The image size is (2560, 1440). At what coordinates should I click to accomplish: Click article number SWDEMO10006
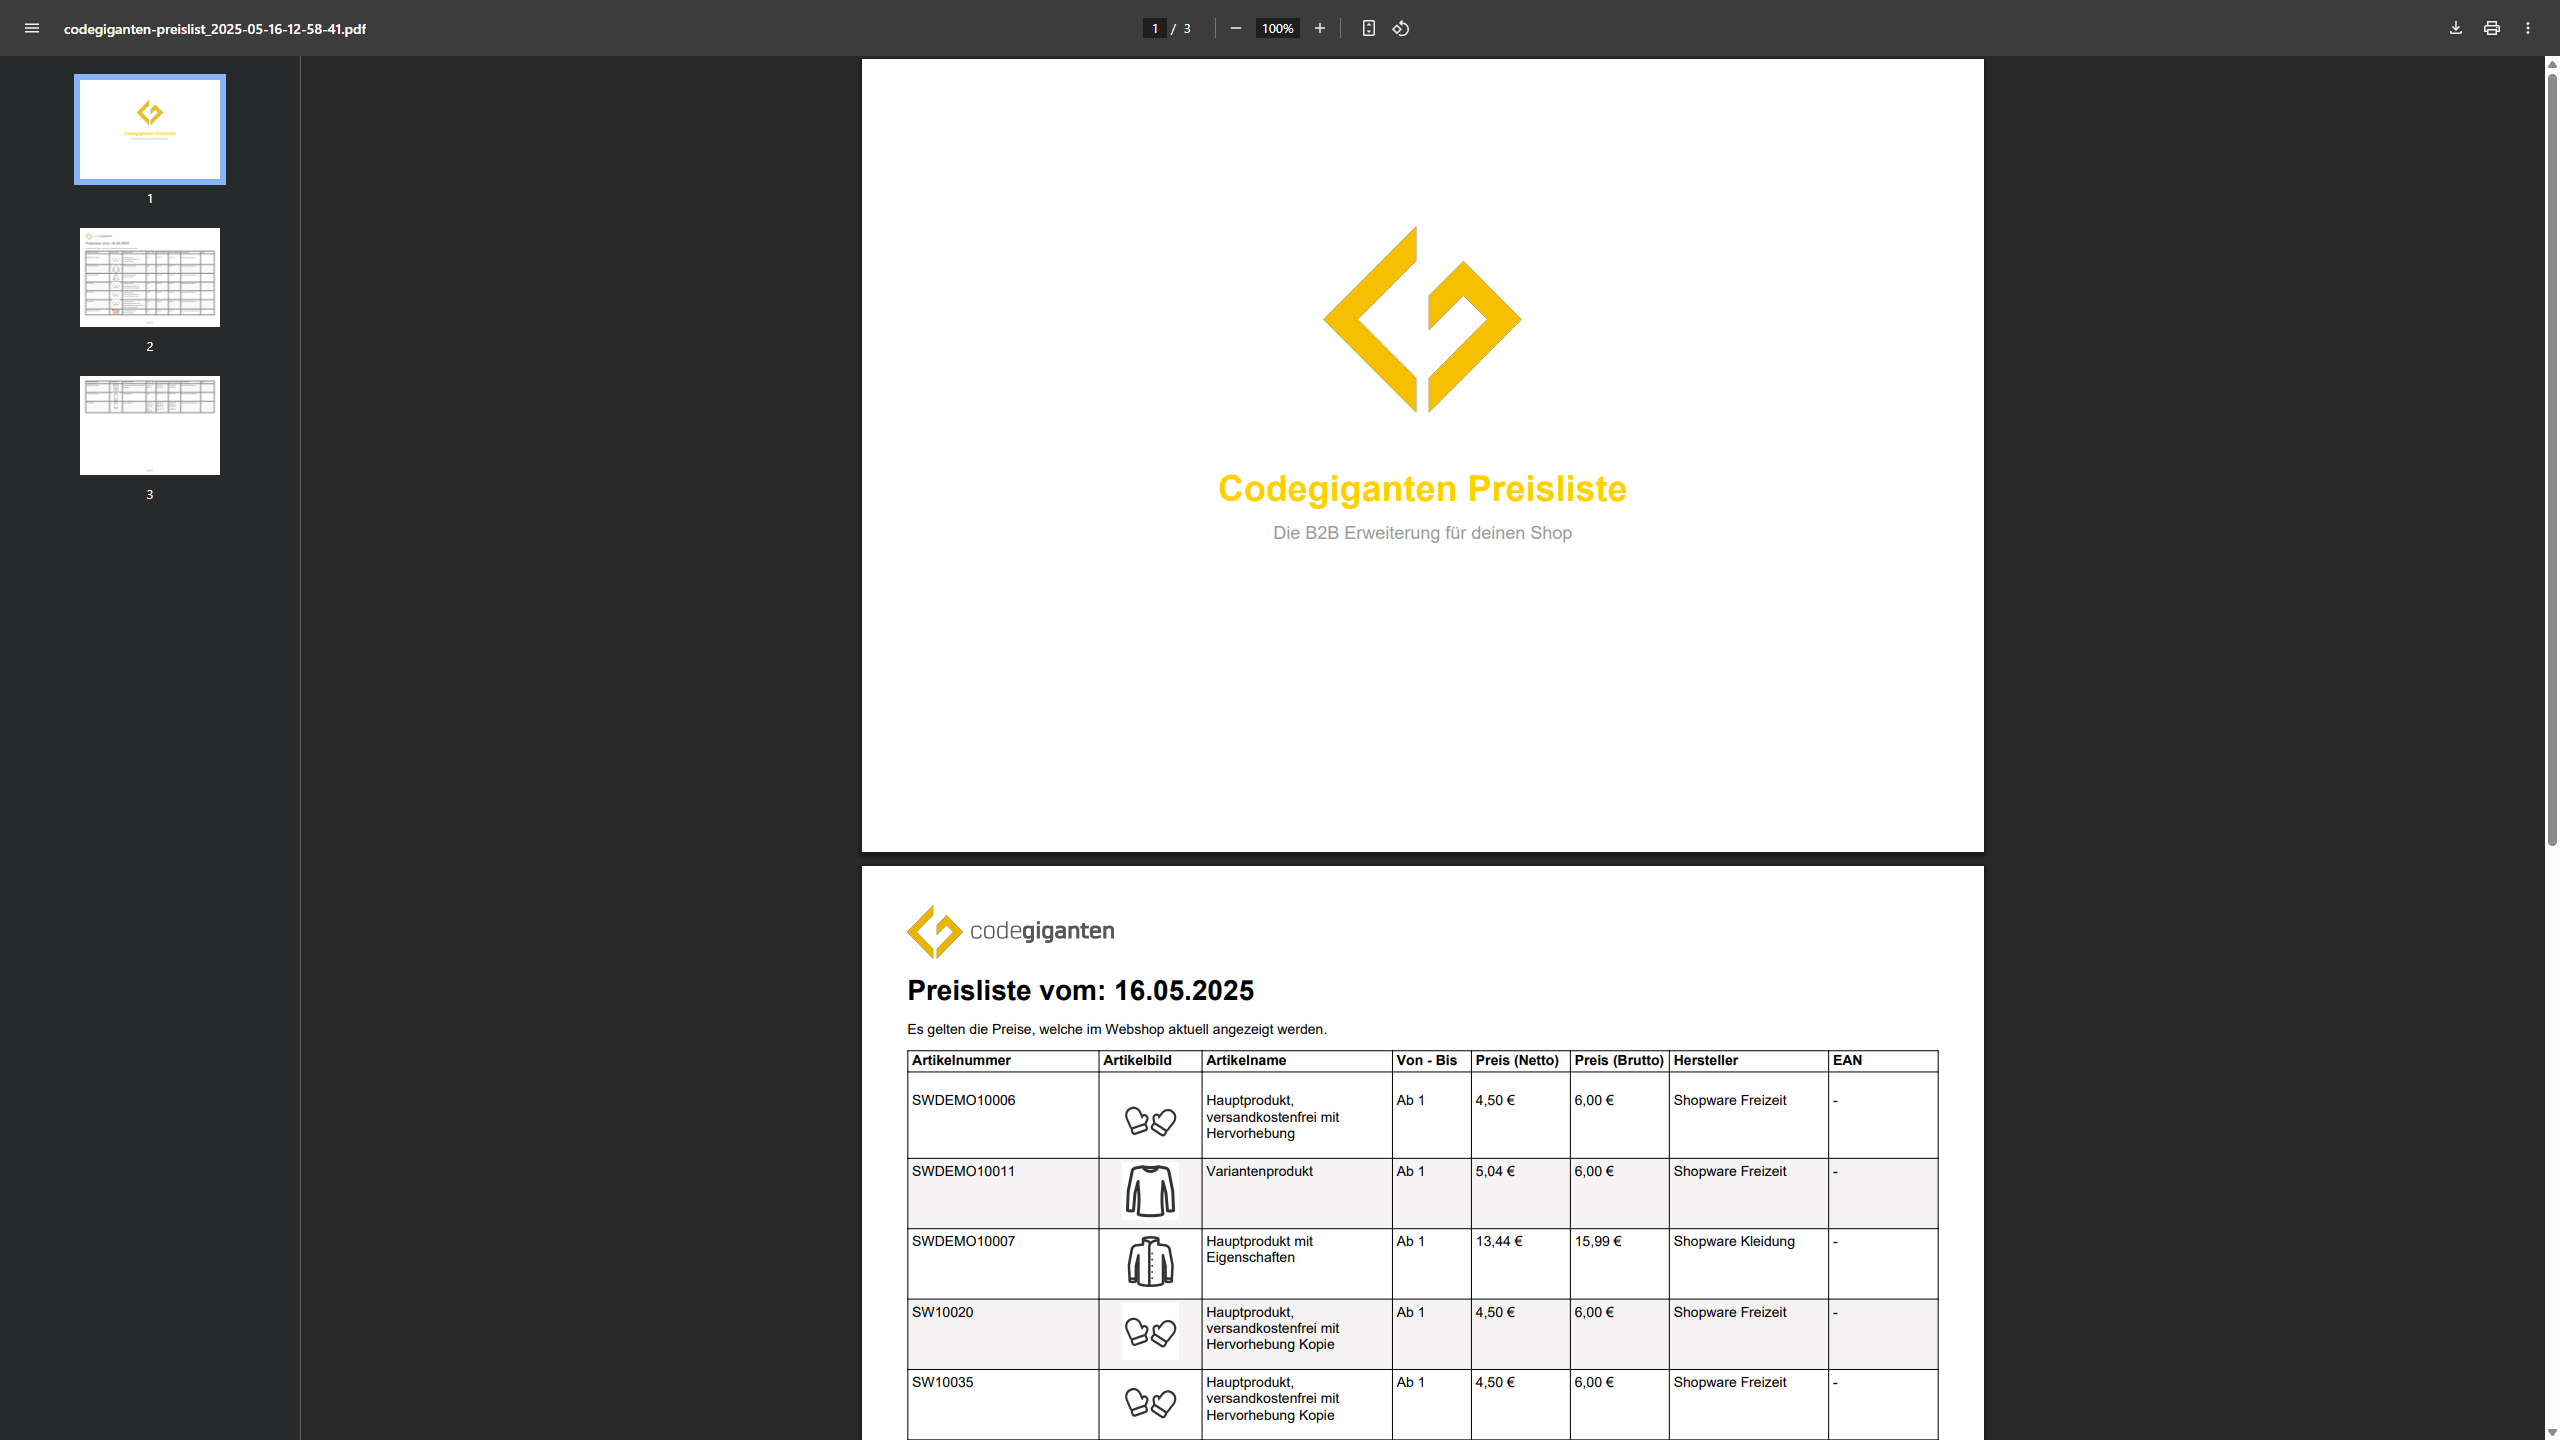pyautogui.click(x=963, y=1100)
